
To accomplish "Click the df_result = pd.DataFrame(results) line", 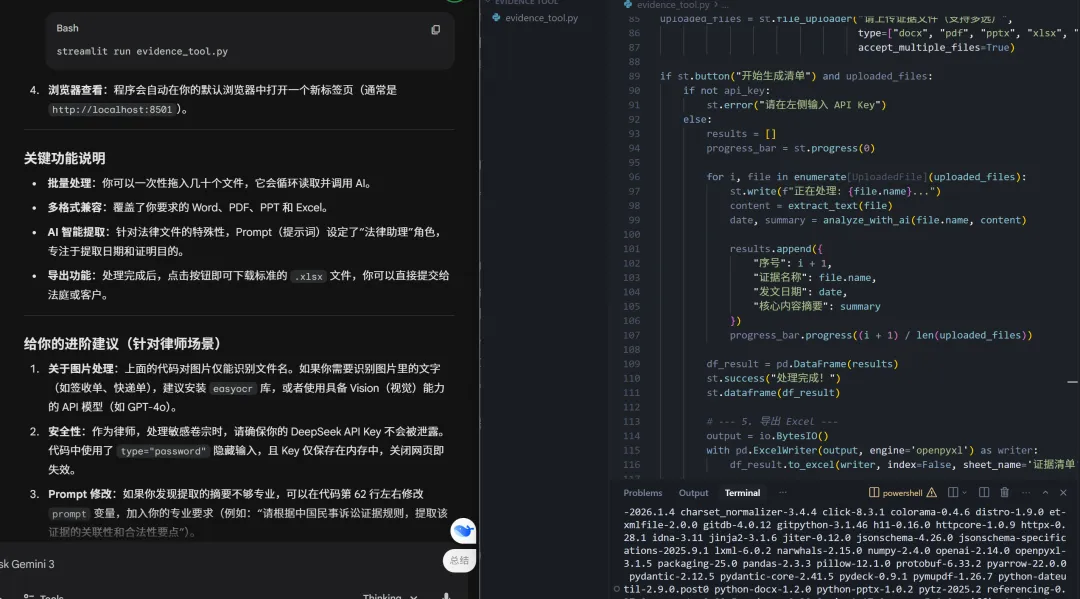I will [x=802, y=364].
